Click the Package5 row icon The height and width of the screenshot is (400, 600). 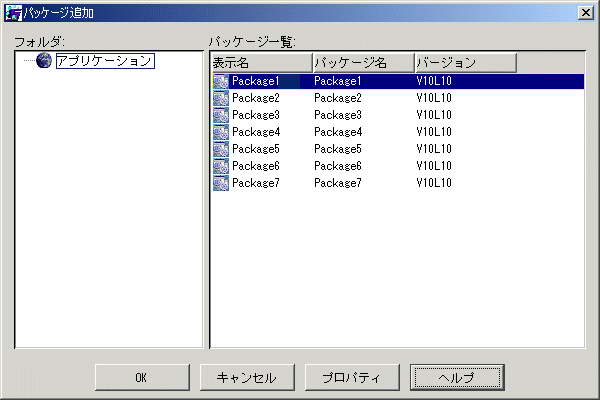pyautogui.click(x=221, y=149)
